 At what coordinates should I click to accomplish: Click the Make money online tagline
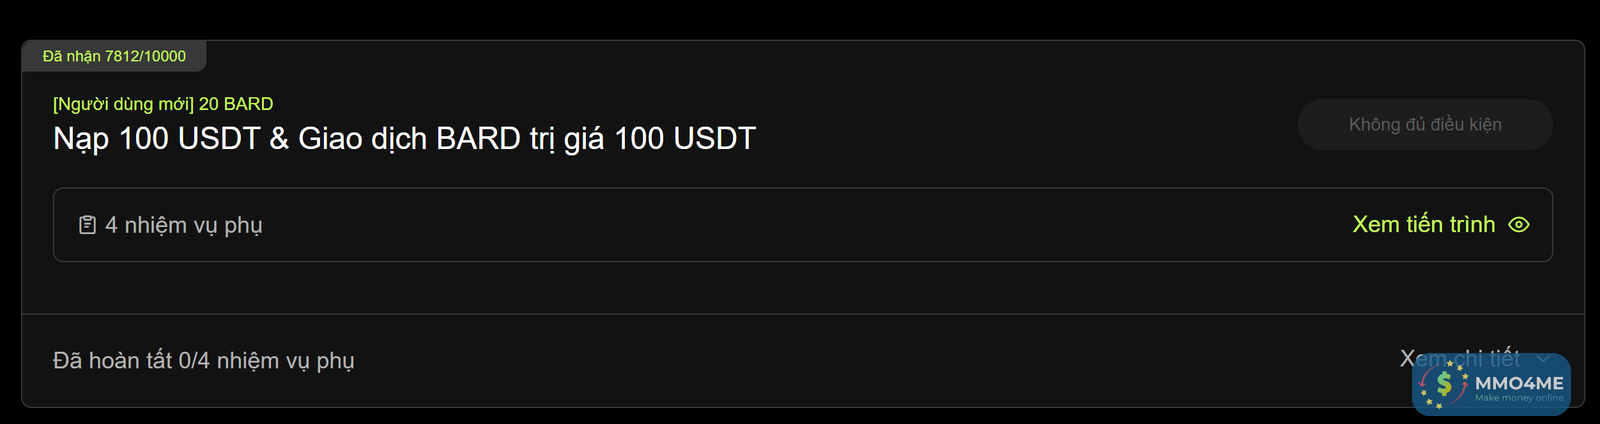click(x=1519, y=398)
